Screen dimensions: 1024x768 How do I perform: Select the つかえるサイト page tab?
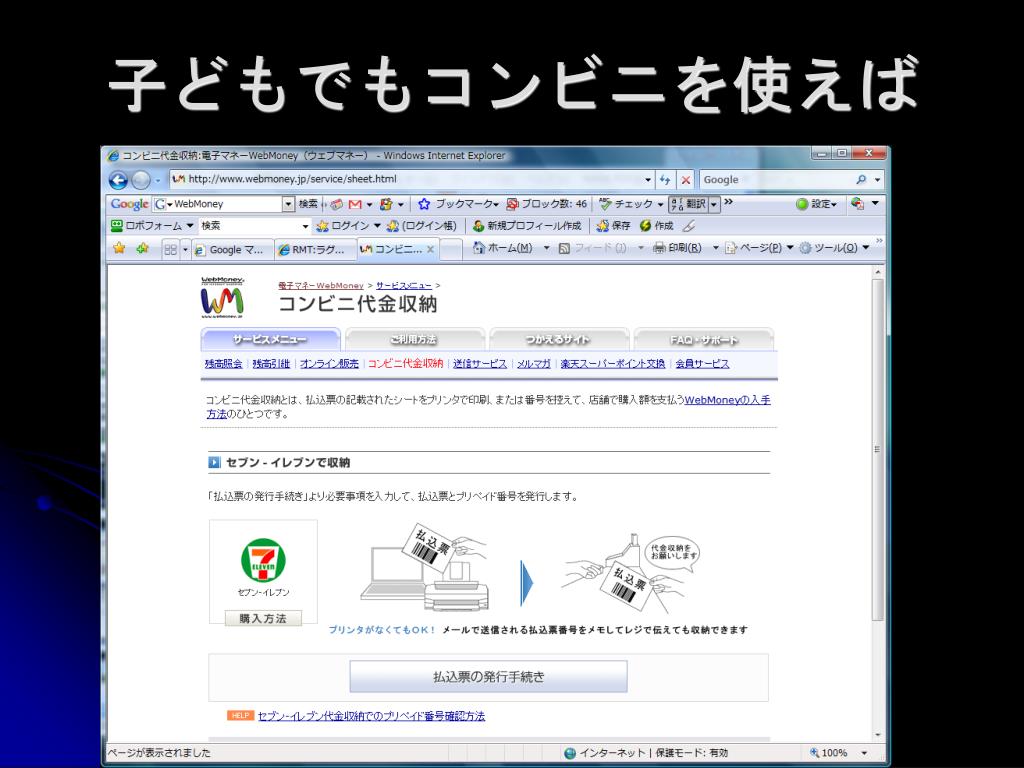point(558,340)
